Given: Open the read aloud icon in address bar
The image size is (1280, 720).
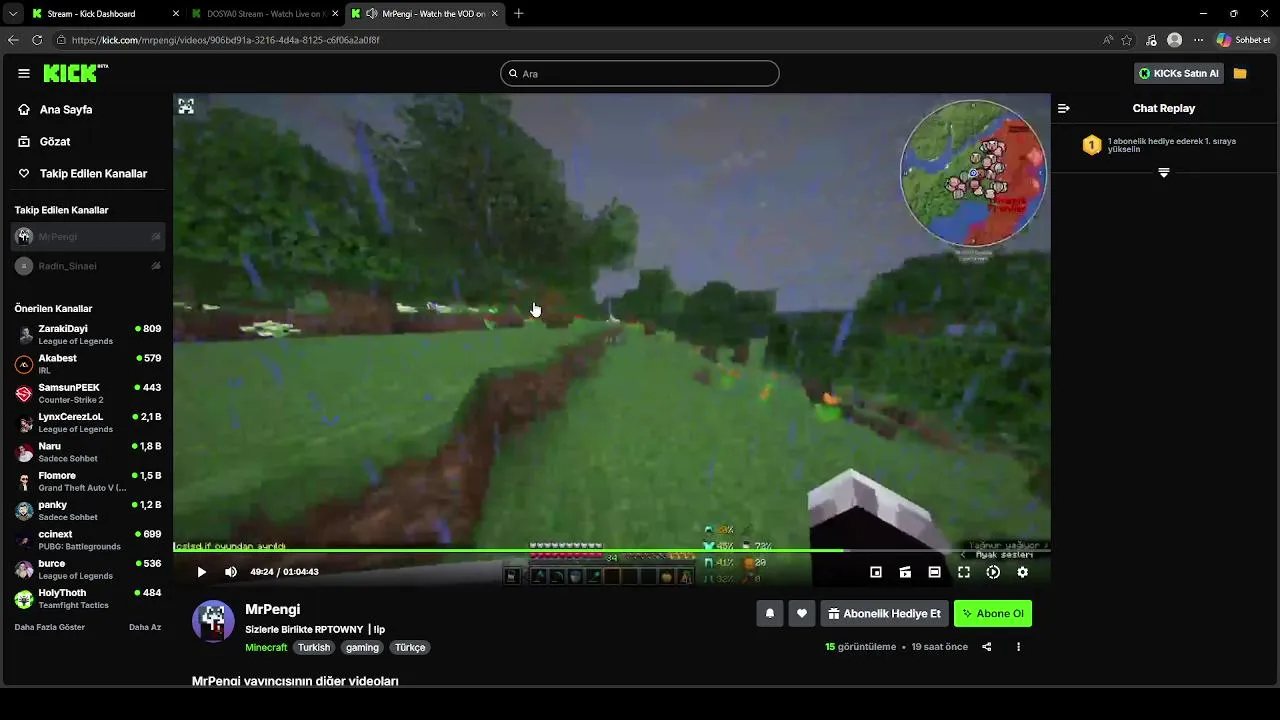Looking at the screenshot, I should 1108,40.
